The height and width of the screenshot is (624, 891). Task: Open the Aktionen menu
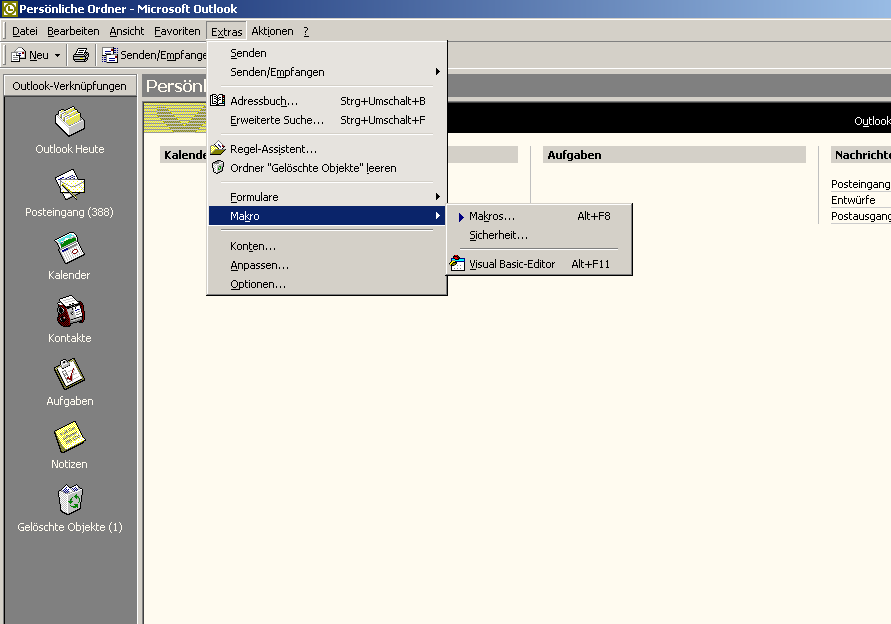pyautogui.click(x=272, y=31)
